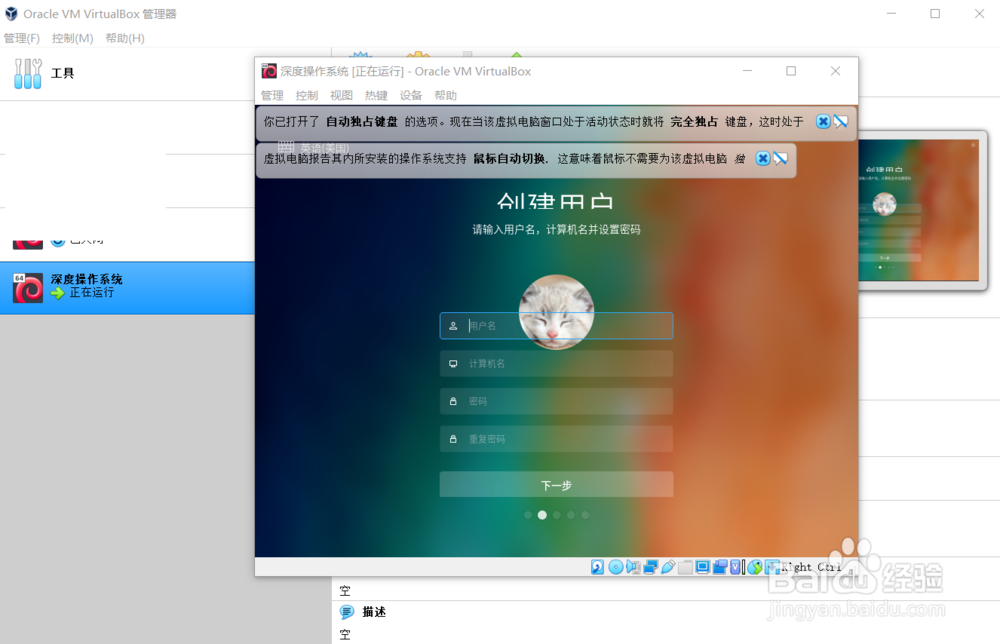Click the Tools wrench icon in manager
1000x644 pixels.
coord(28,73)
